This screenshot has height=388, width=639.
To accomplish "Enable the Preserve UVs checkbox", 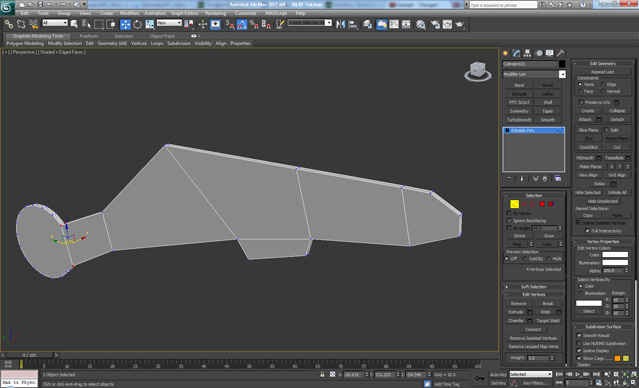I will click(581, 102).
